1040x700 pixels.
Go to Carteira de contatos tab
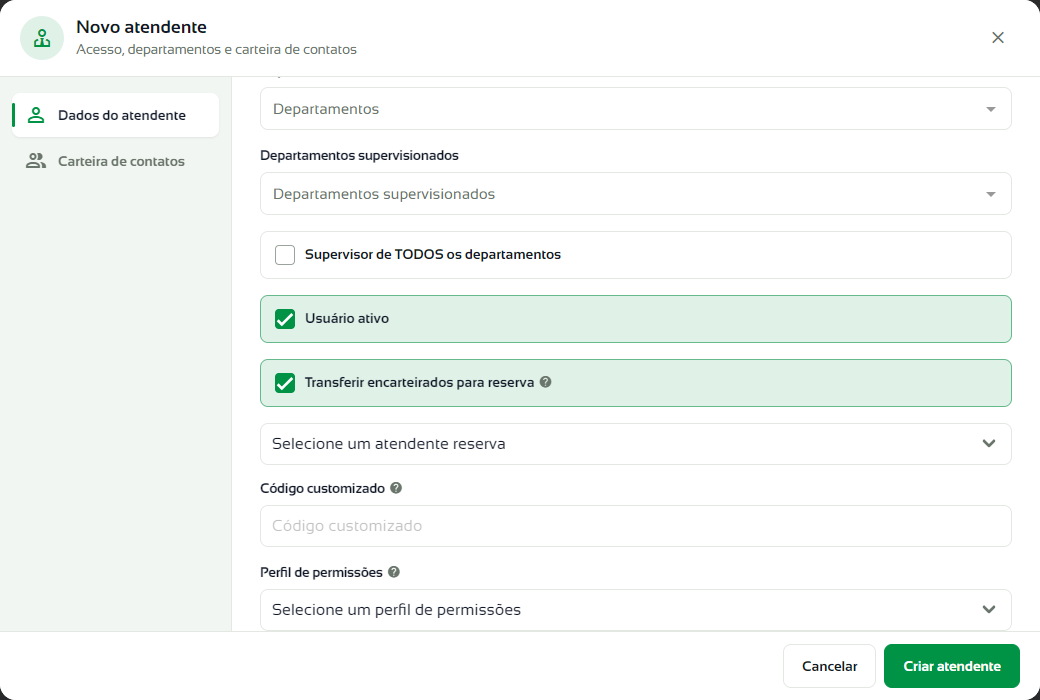coord(115,161)
